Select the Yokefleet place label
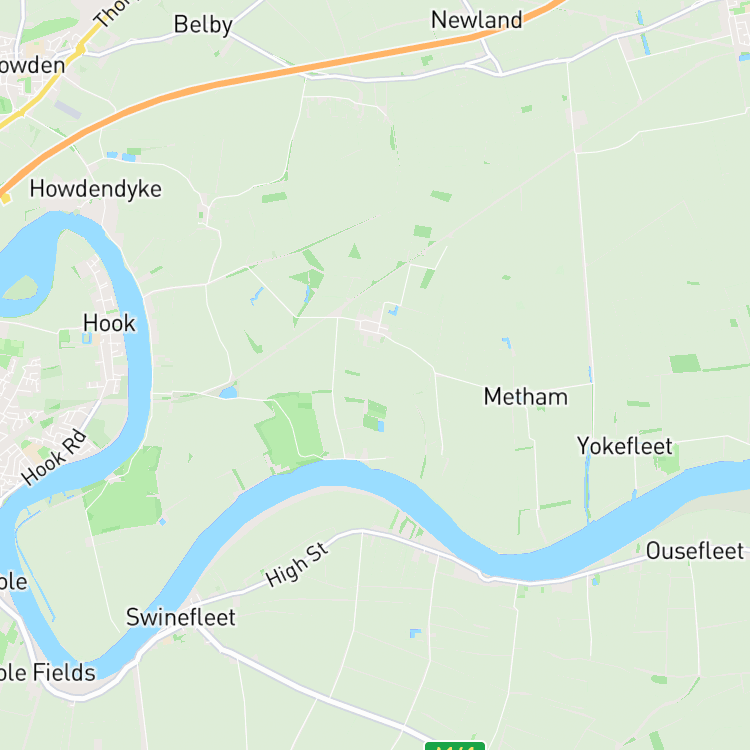Screen dimensions: 750x750 click(x=625, y=446)
